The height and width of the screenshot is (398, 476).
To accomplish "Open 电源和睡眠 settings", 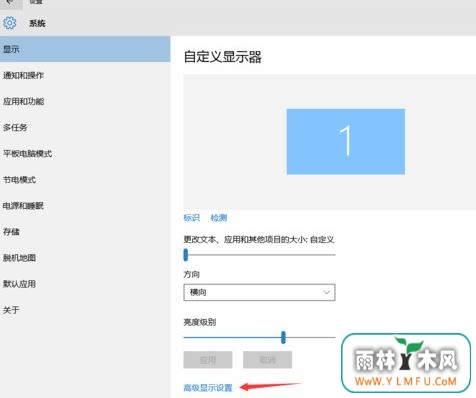I will coord(85,206).
